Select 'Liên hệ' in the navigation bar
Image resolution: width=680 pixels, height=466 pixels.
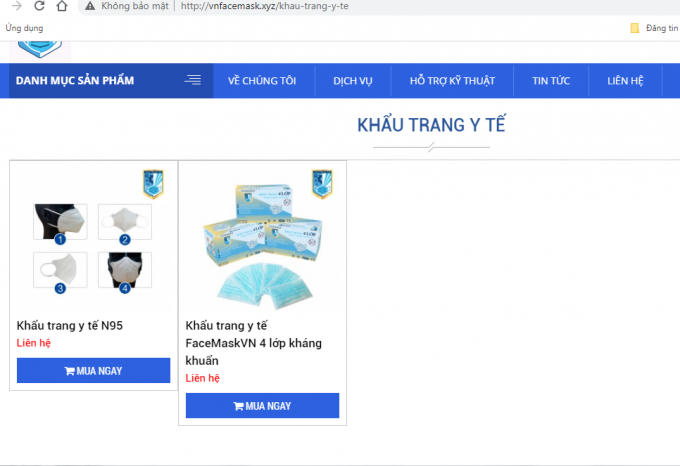(x=625, y=81)
